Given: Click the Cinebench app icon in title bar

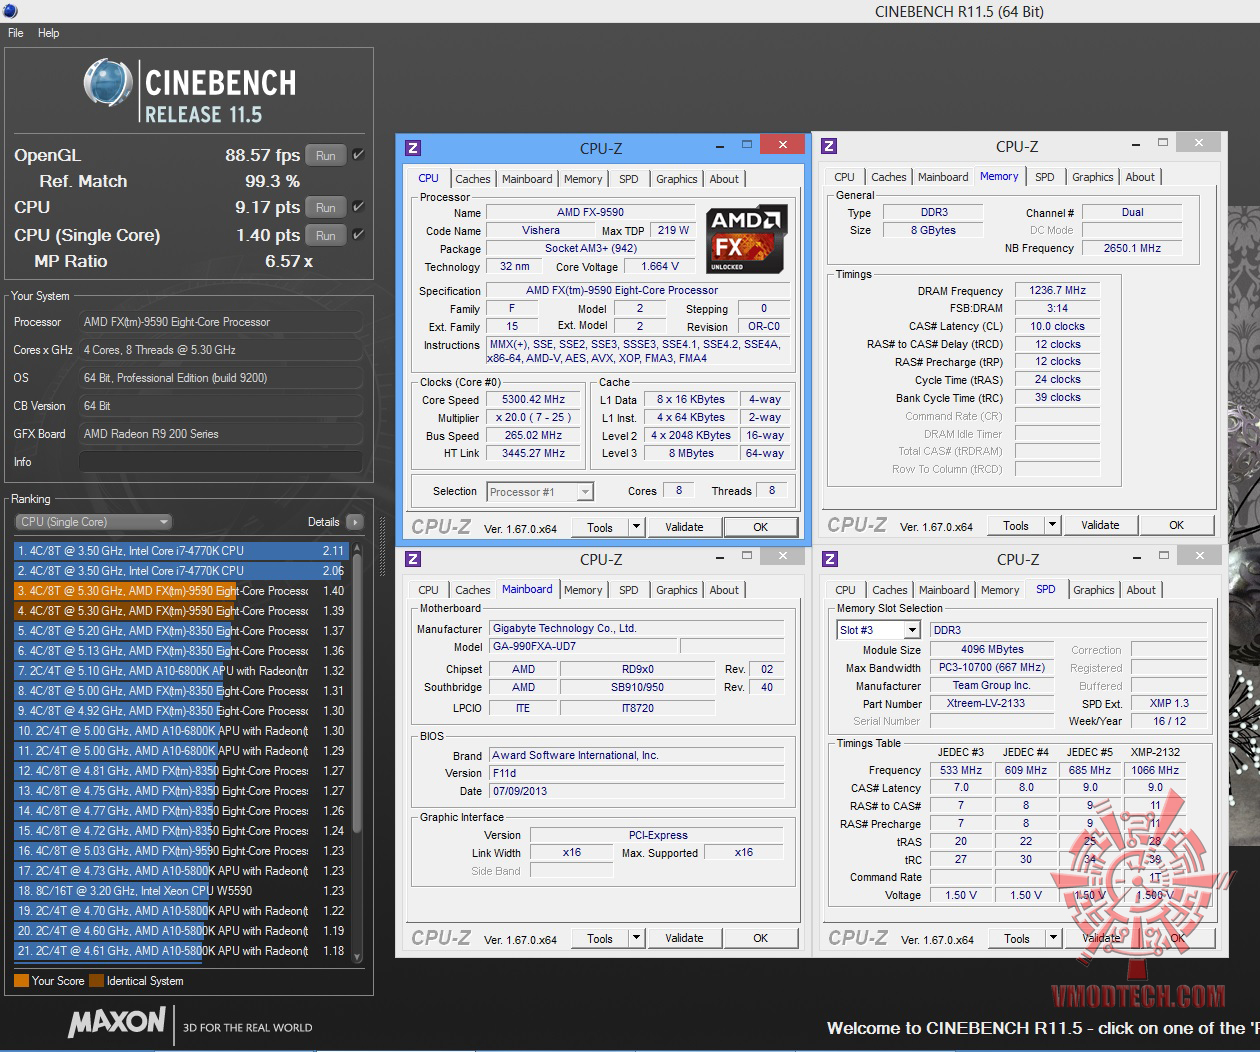Looking at the screenshot, I should [x=8, y=11].
